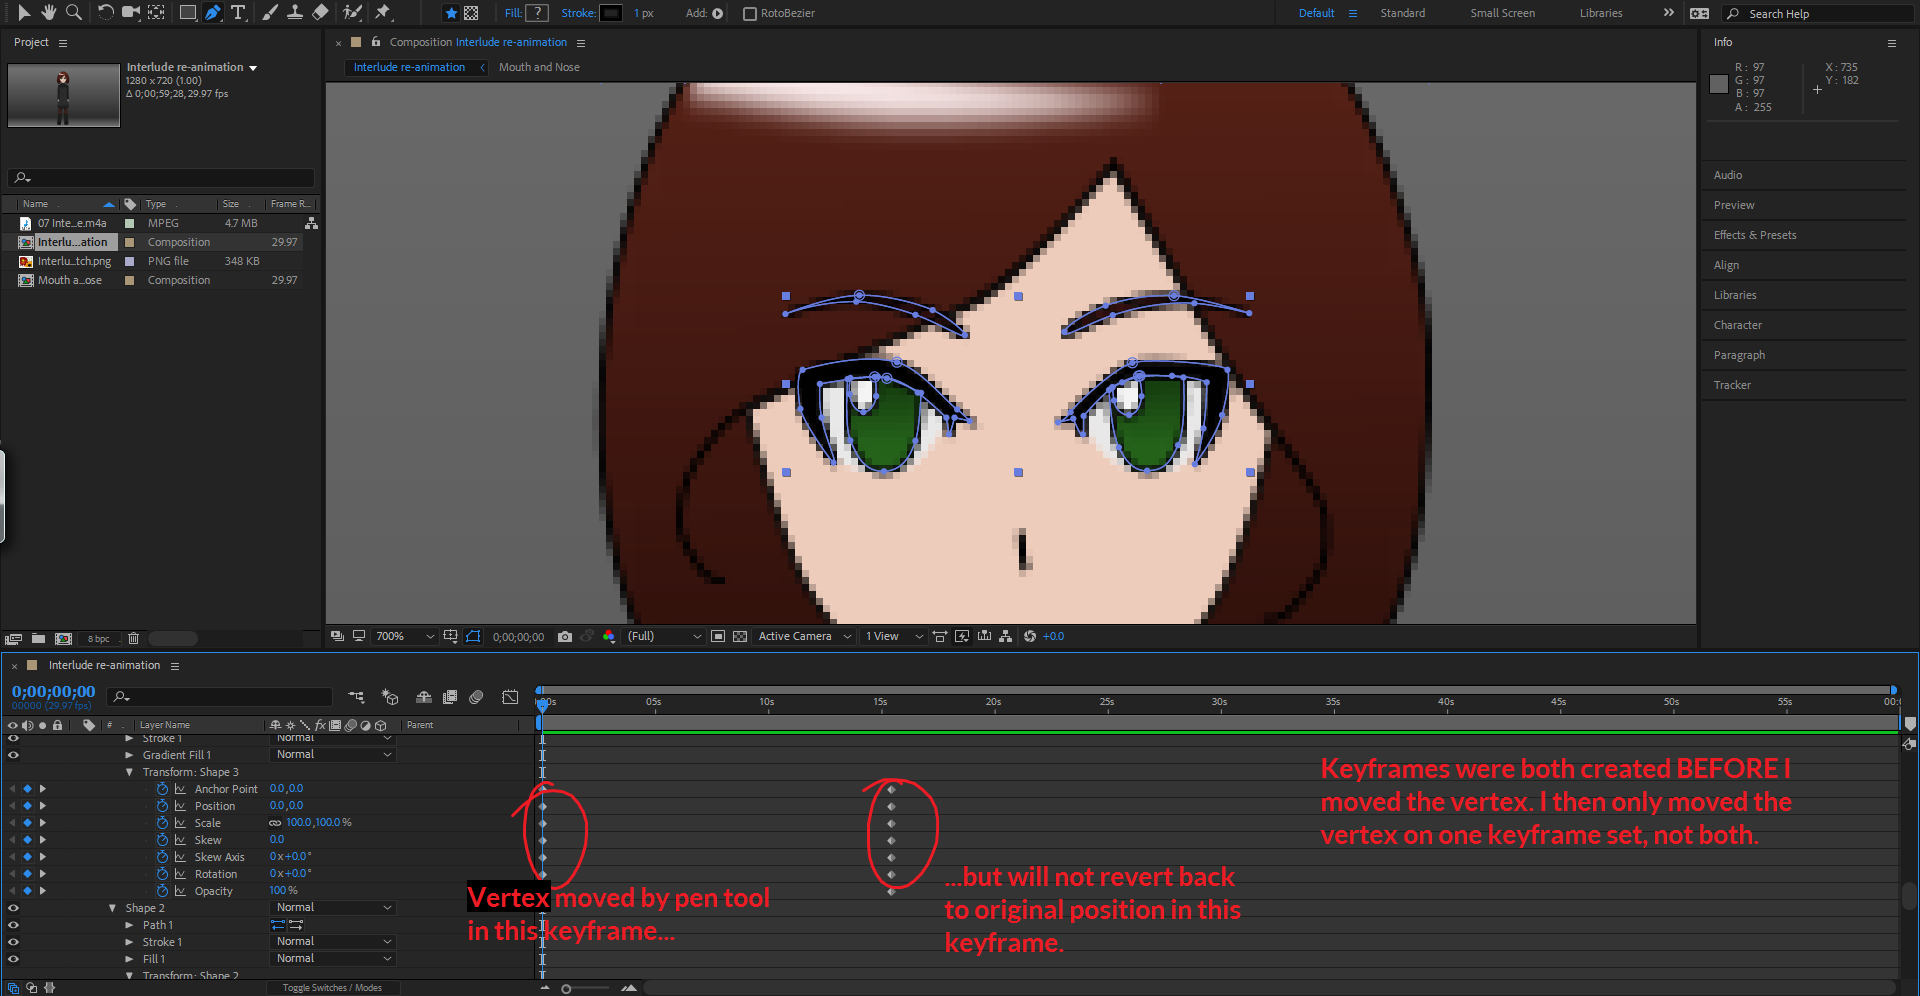This screenshot has width=1920, height=996.
Task: Take a snapshot with camera icon
Action: point(565,636)
